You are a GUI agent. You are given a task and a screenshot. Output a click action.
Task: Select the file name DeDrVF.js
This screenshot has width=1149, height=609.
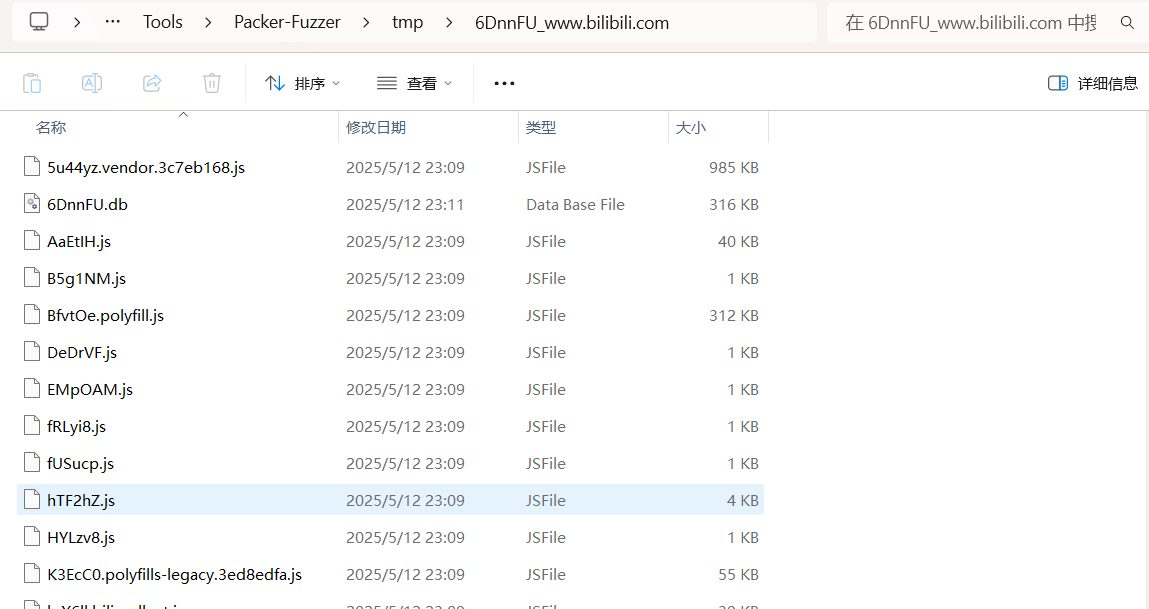[82, 353]
